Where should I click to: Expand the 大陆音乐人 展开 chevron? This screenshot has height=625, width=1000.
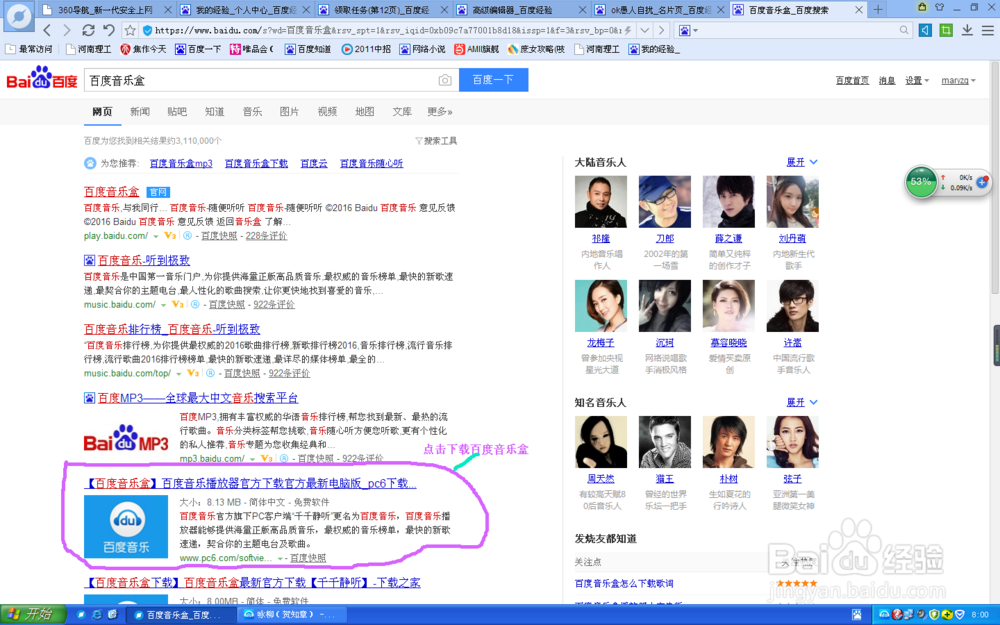pos(814,162)
